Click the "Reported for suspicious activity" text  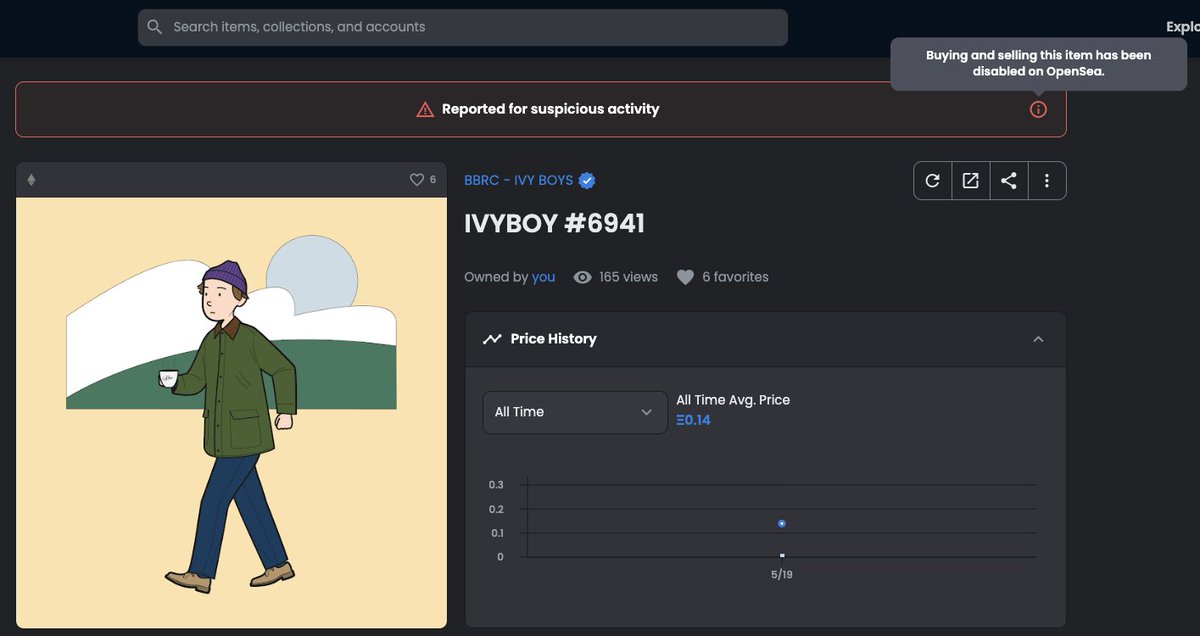pos(551,109)
